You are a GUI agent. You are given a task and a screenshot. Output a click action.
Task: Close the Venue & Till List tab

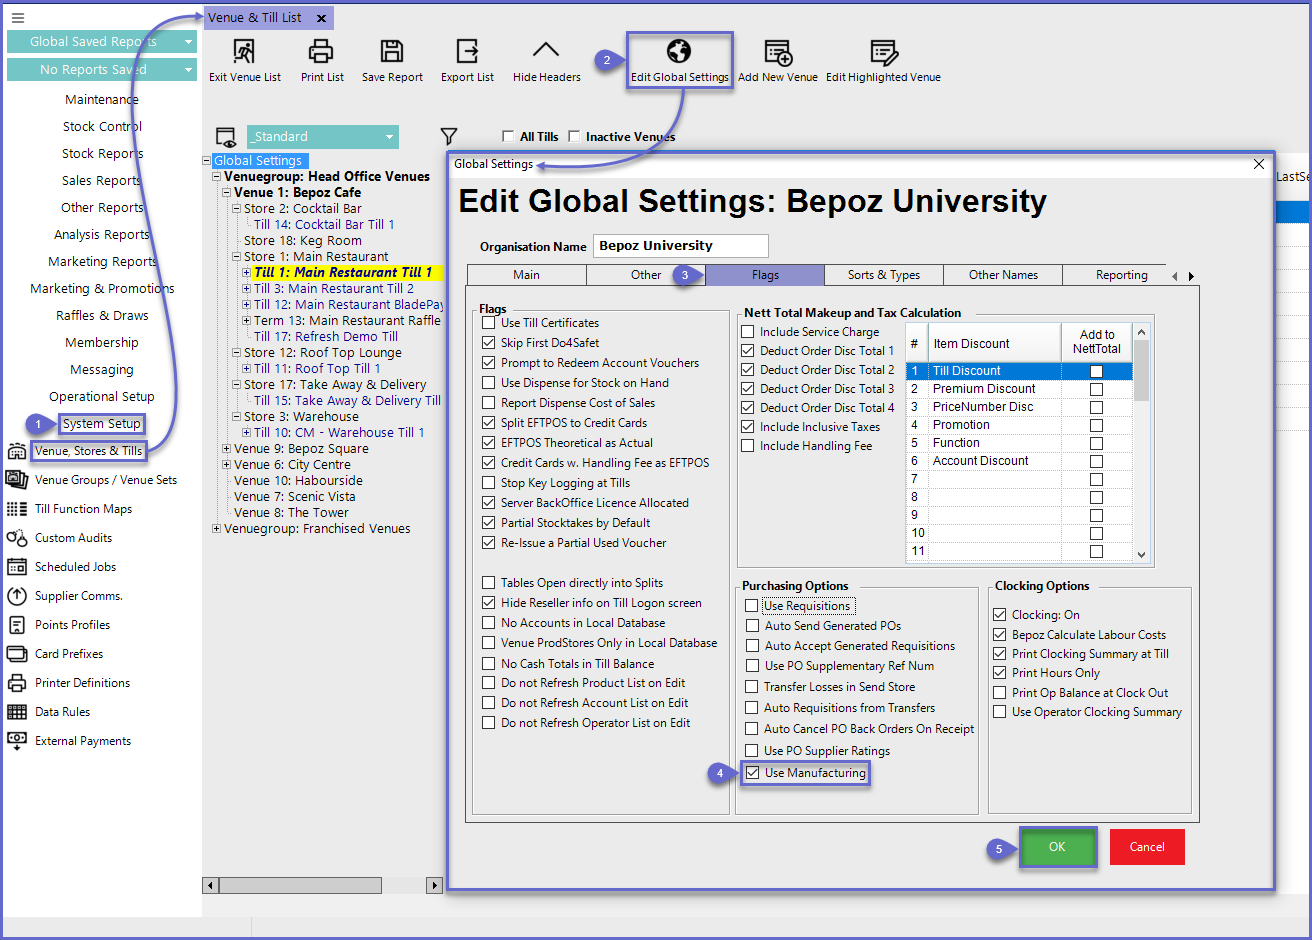(x=321, y=18)
